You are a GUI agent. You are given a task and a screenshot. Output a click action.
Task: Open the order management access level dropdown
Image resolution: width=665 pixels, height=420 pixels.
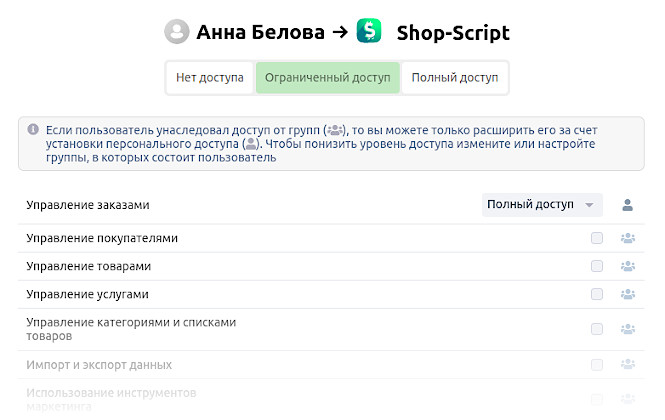point(541,205)
